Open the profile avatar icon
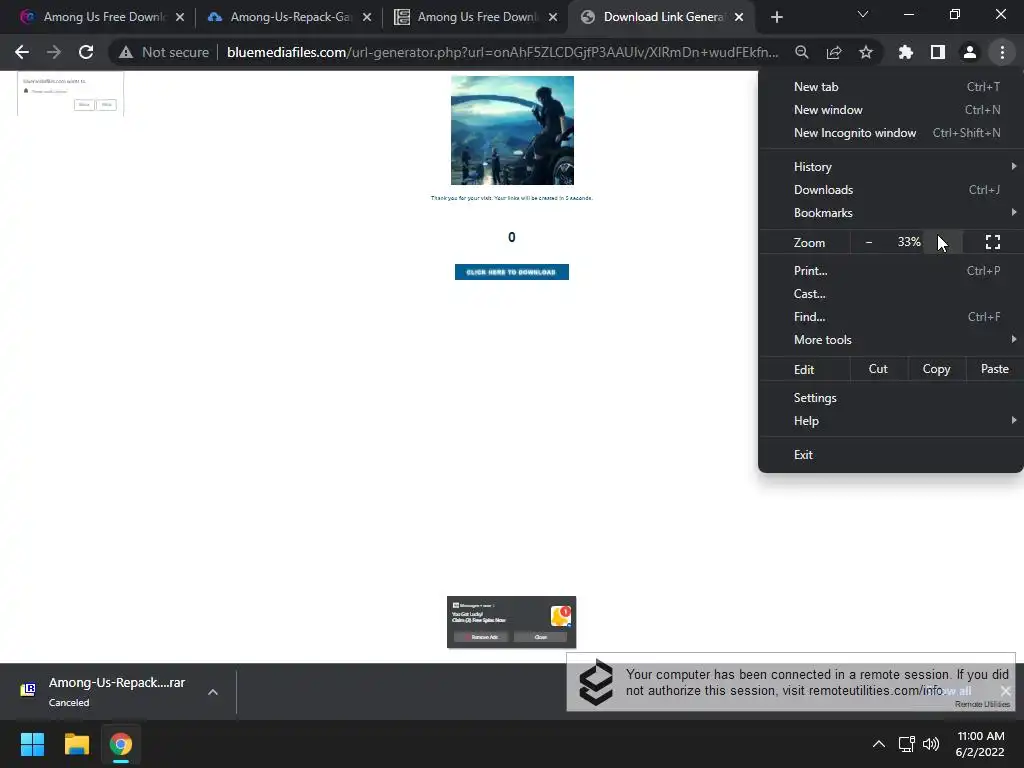This screenshot has height=768, width=1024. pyautogui.click(x=970, y=52)
